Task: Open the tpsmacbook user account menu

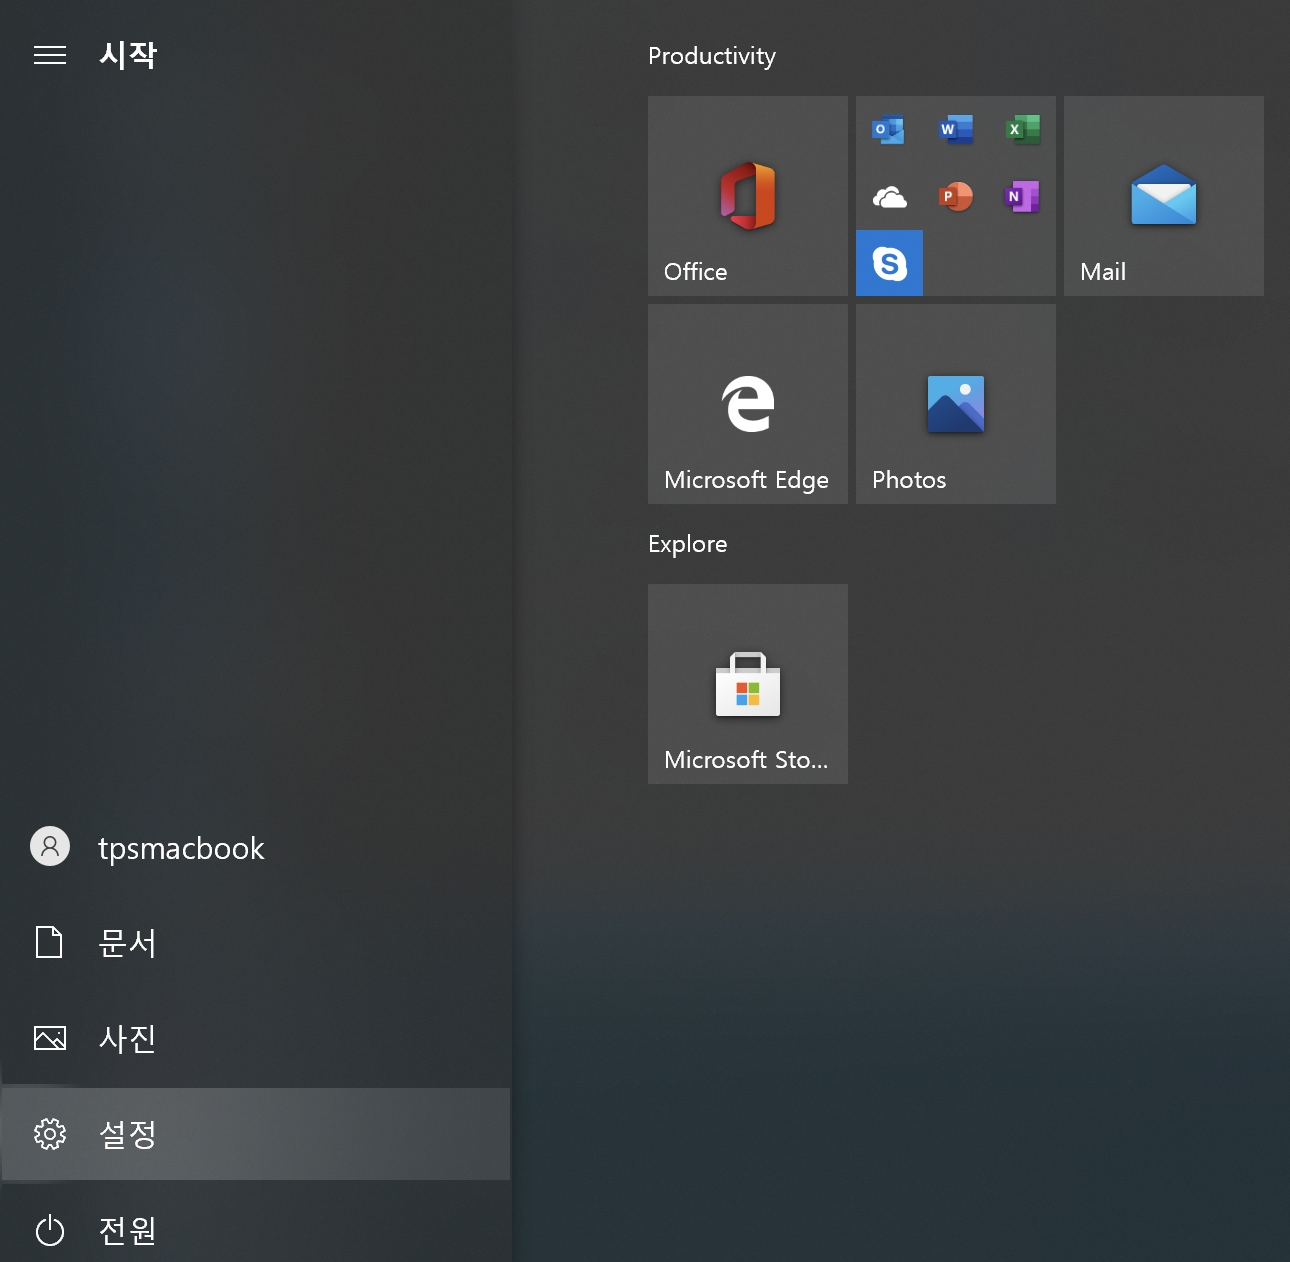Action: coord(256,847)
